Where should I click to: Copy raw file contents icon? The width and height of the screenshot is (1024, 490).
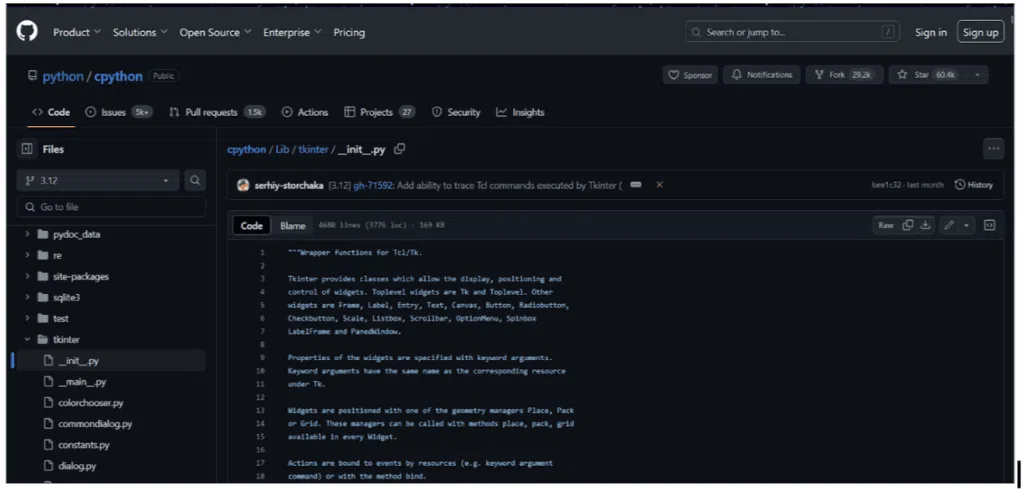coord(908,225)
